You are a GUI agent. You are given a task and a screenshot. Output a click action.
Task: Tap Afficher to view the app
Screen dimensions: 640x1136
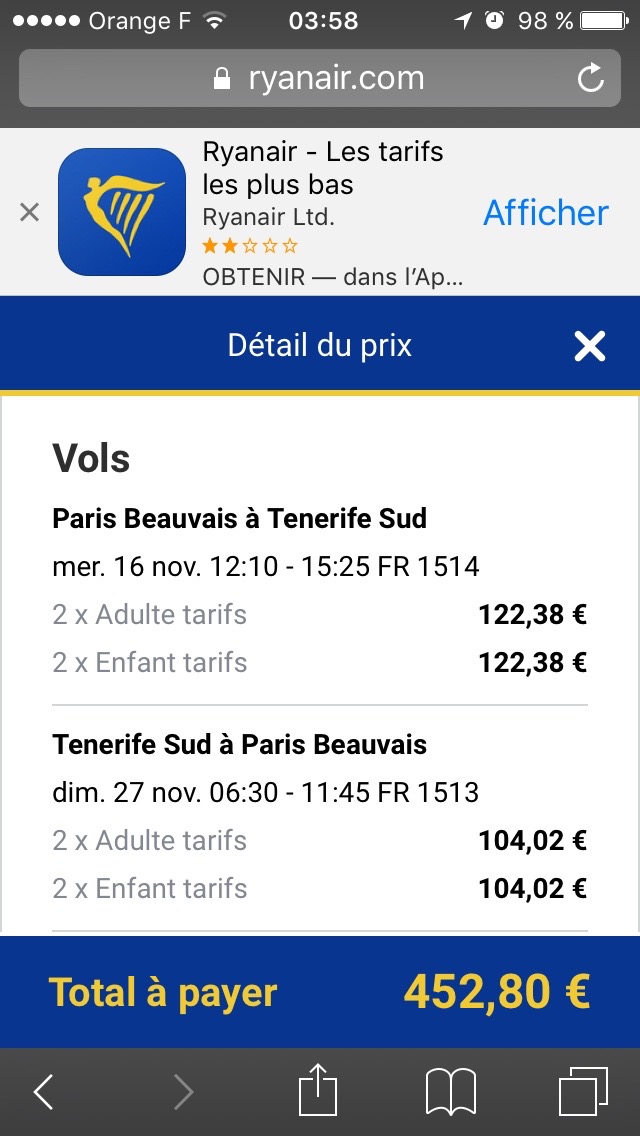(x=546, y=212)
